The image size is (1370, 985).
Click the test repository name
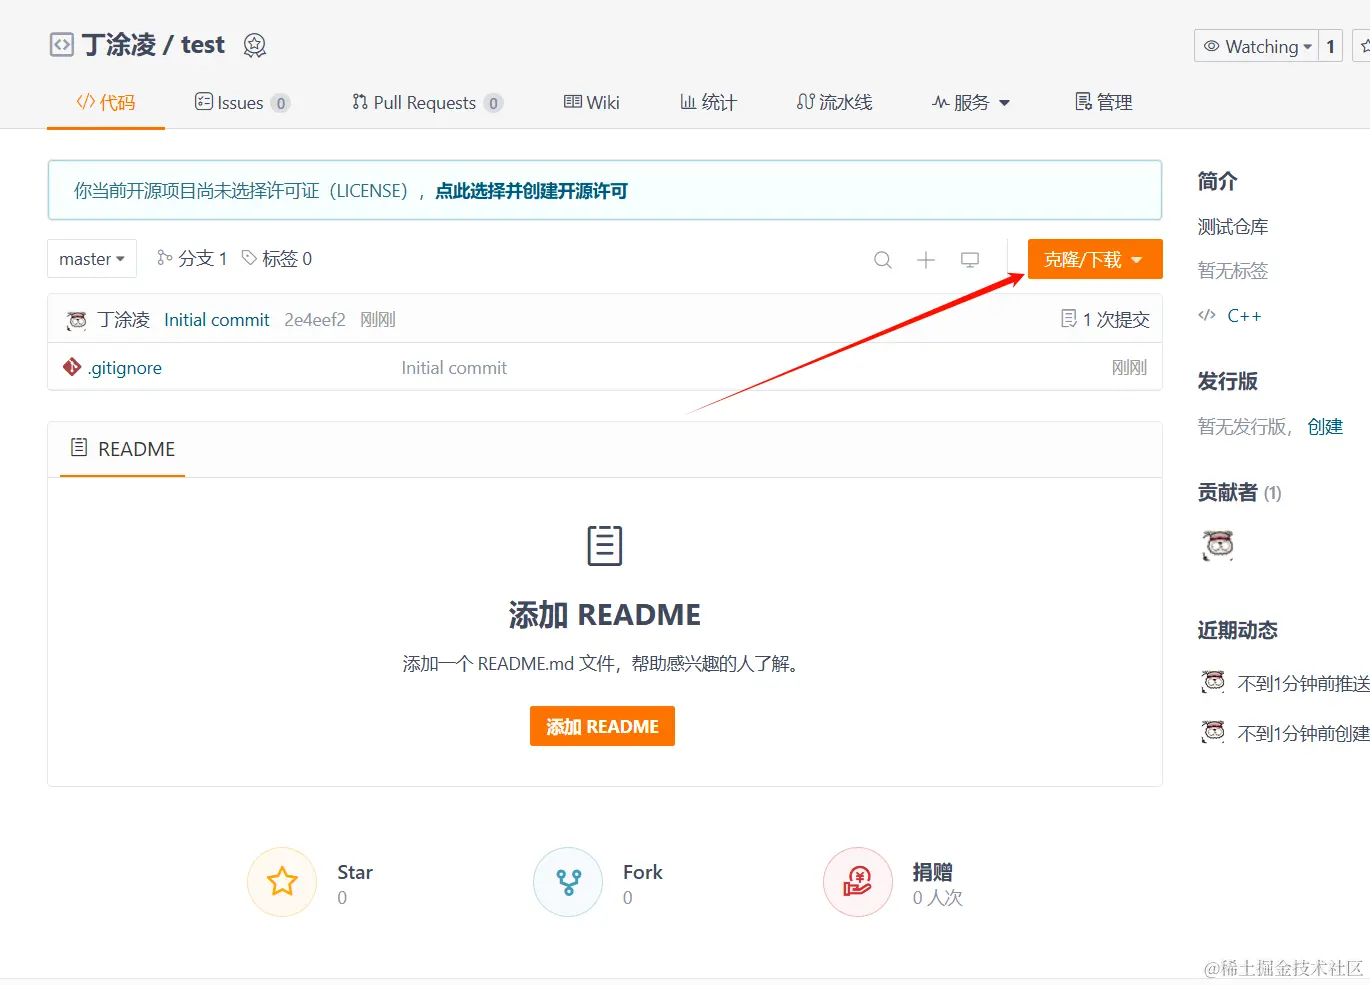203,45
